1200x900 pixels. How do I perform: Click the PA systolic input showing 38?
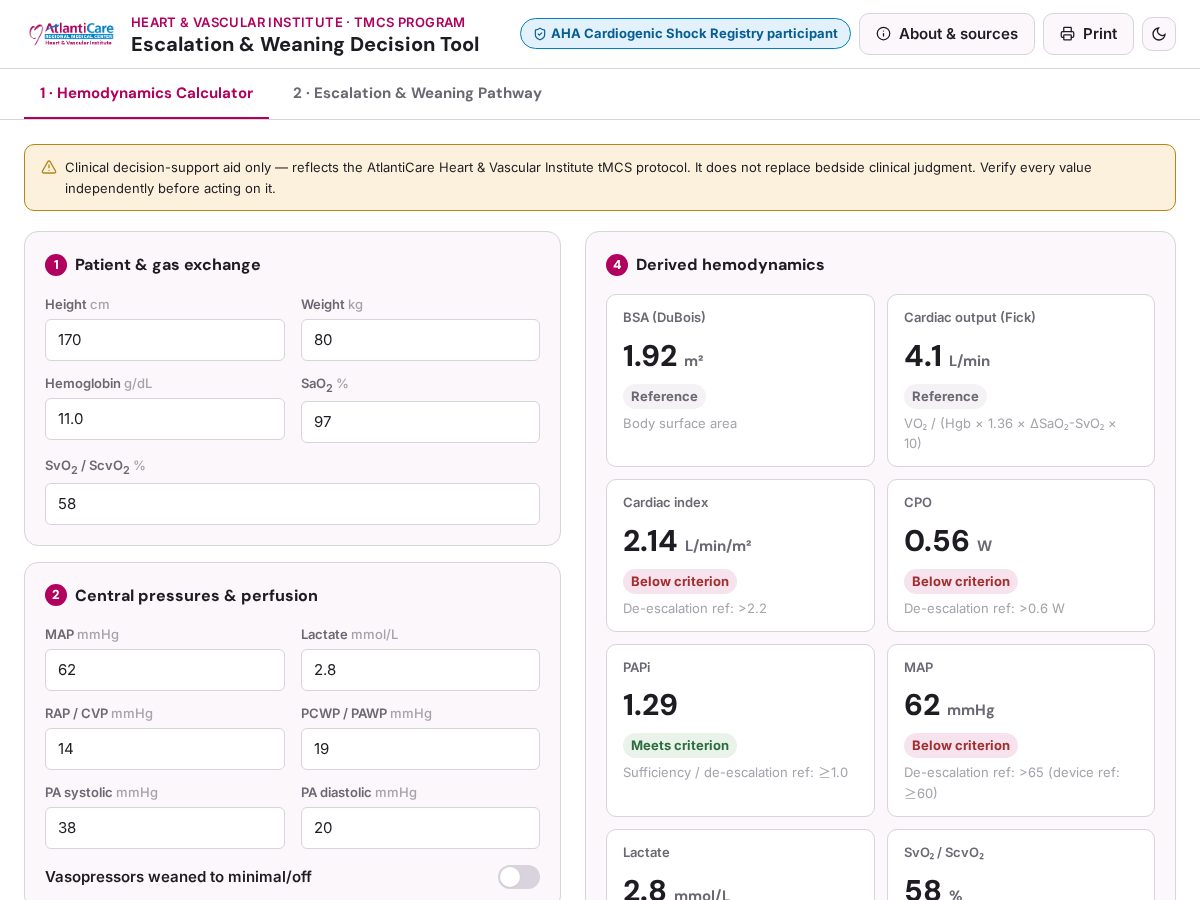pos(165,828)
